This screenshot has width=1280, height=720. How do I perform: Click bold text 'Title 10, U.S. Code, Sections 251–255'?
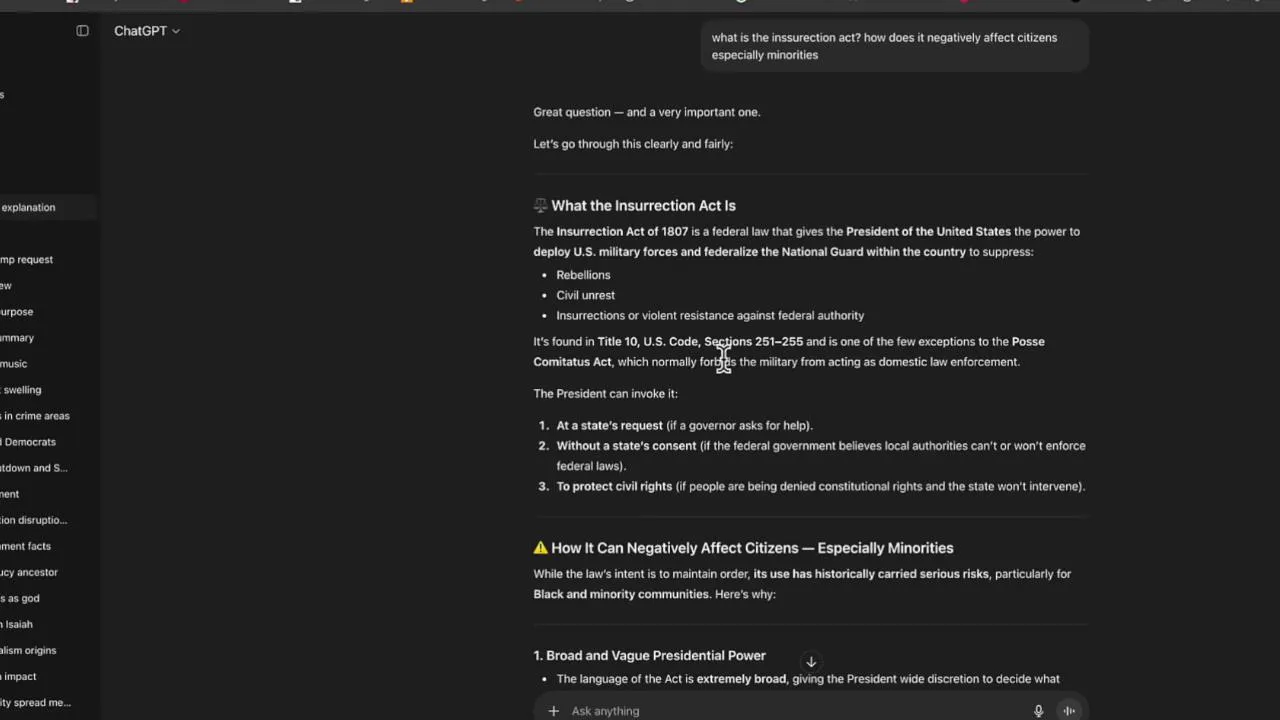click(x=700, y=341)
